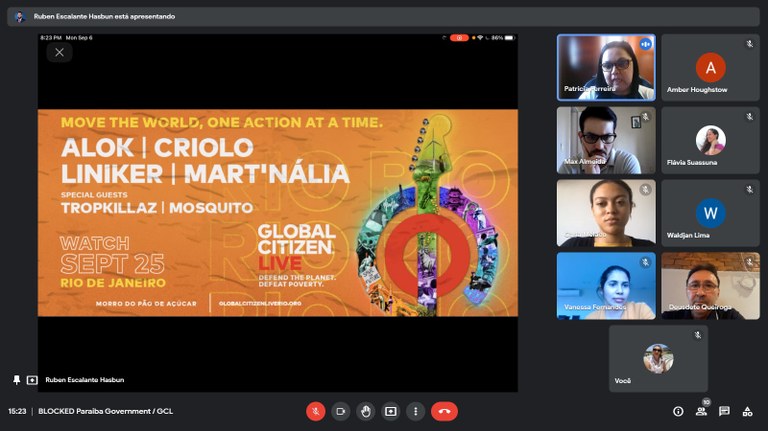Open the meeting details info icon
768x431 pixels.
coord(678,411)
